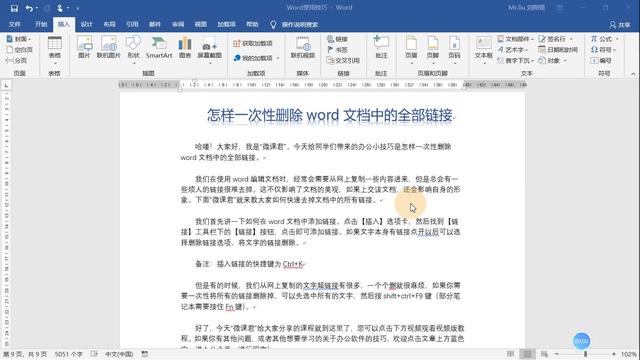Collapse the ribbon with the chevron arrow

[x=633, y=74]
